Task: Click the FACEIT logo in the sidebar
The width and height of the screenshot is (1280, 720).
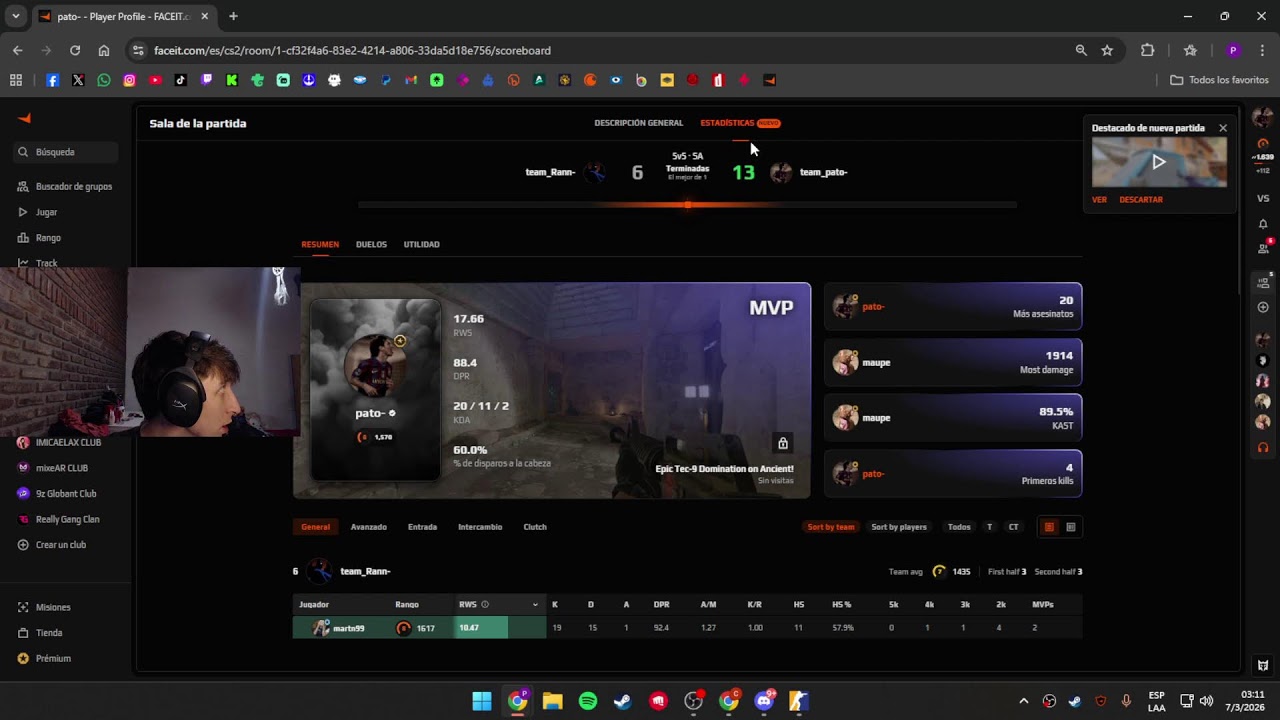Action: 25,118
